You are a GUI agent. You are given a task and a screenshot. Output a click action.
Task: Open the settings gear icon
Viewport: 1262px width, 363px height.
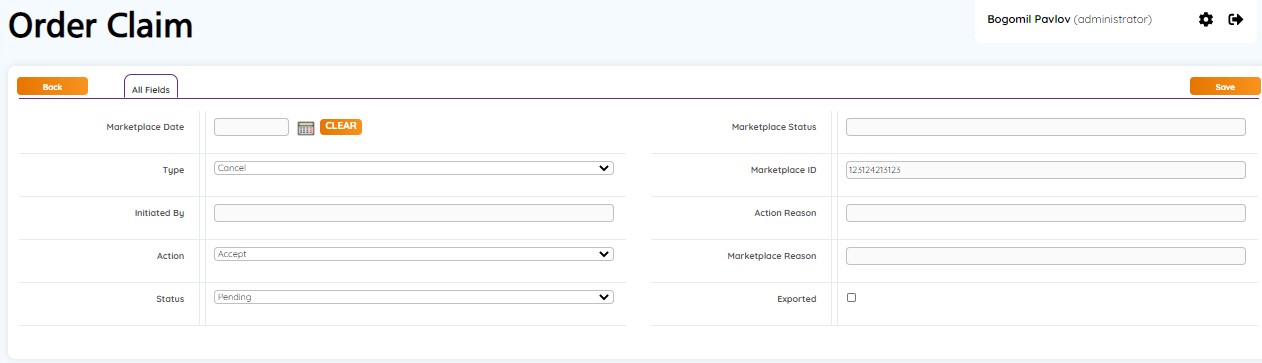(x=1205, y=19)
